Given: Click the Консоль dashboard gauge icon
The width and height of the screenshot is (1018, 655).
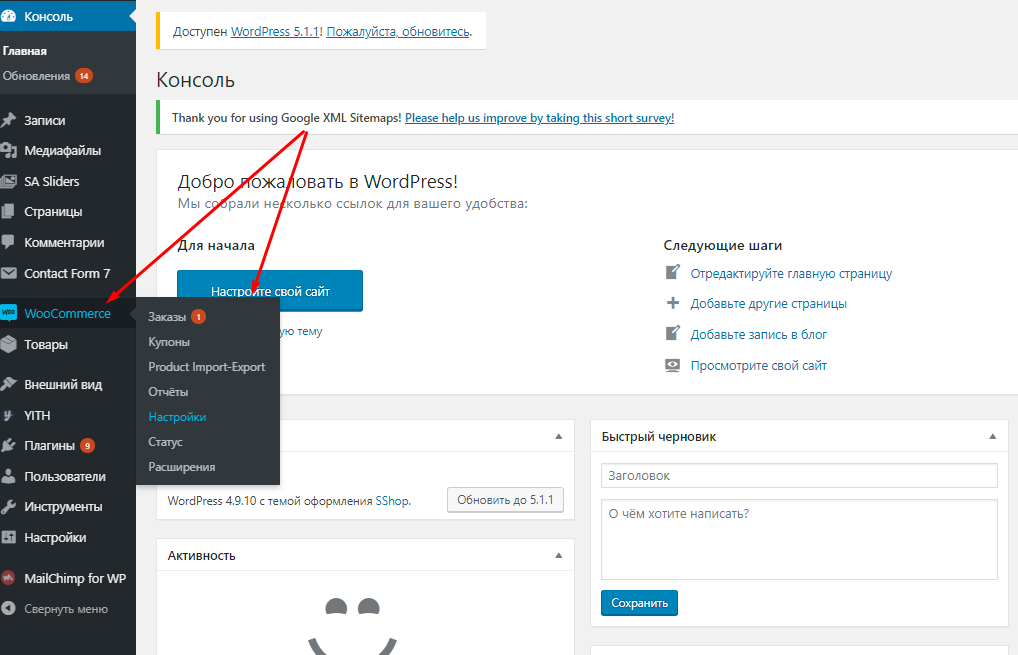Looking at the screenshot, I should pyautogui.click(x=8, y=16).
